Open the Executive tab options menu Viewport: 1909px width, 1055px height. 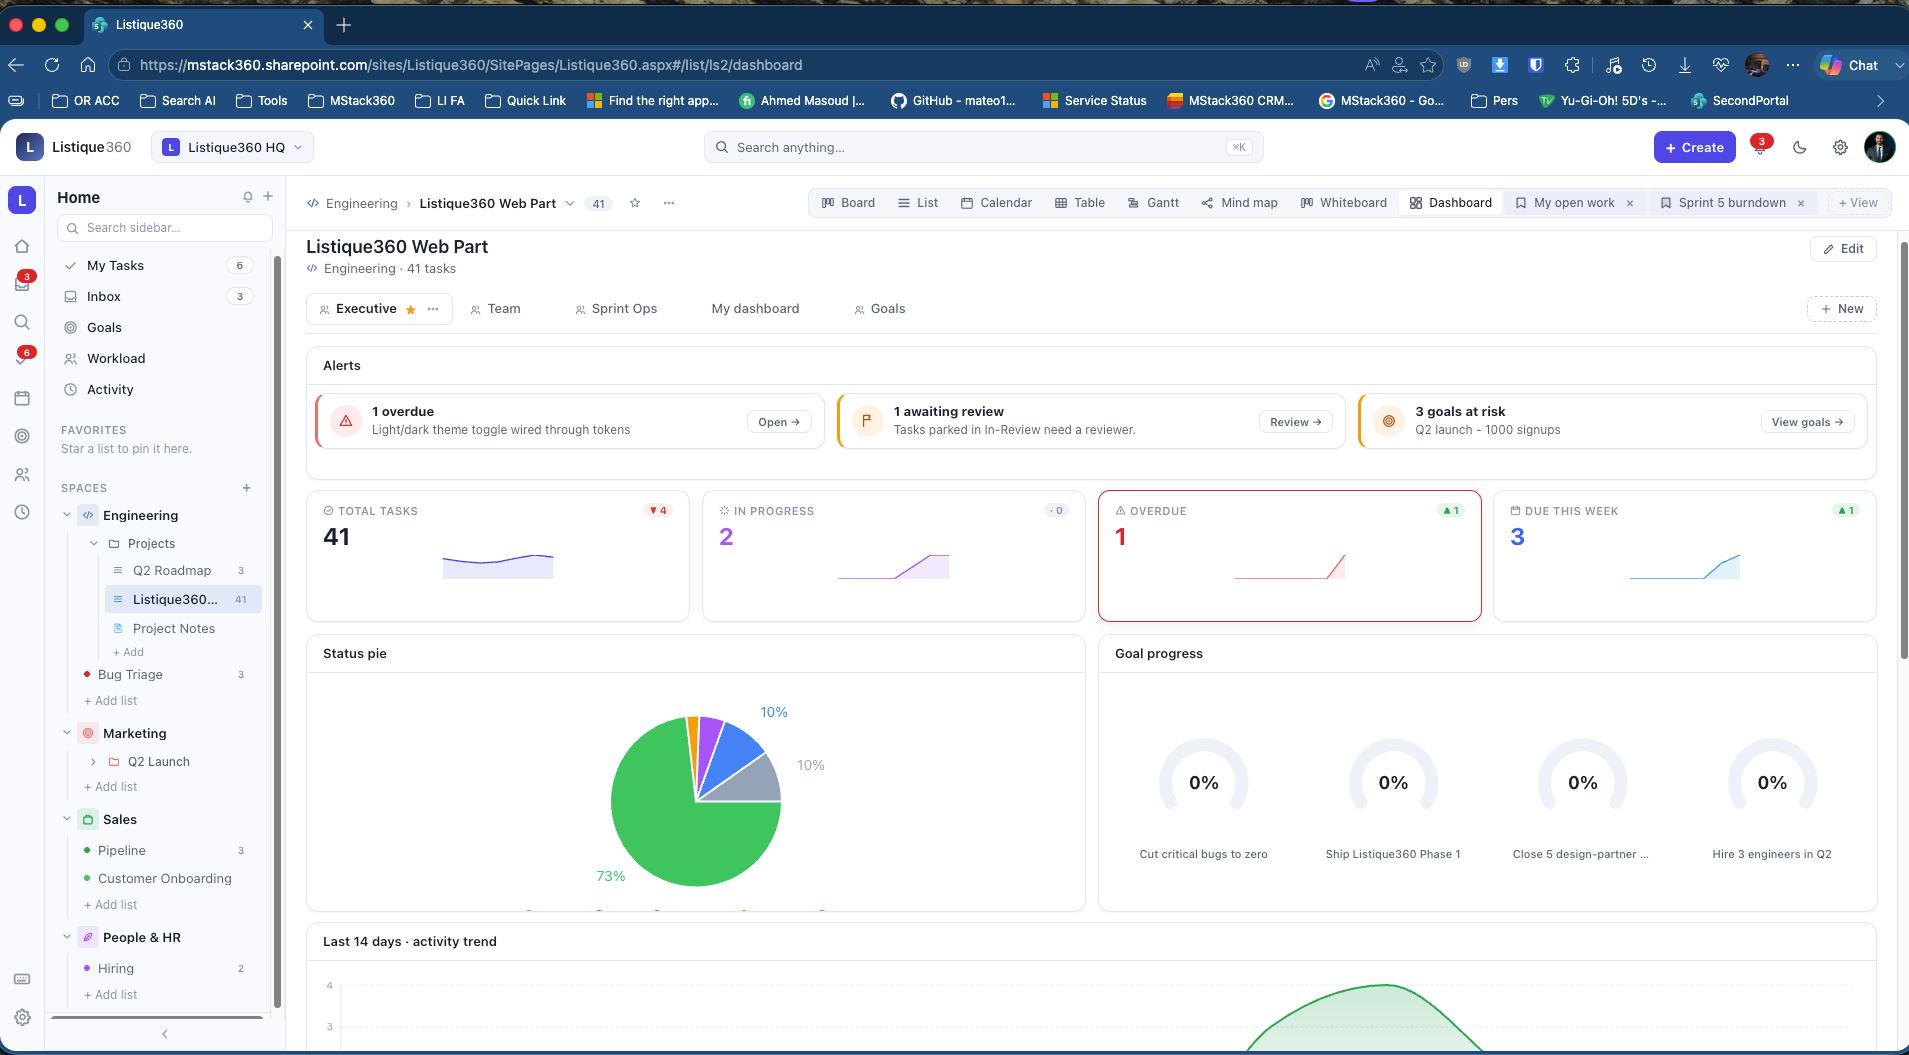click(x=433, y=309)
